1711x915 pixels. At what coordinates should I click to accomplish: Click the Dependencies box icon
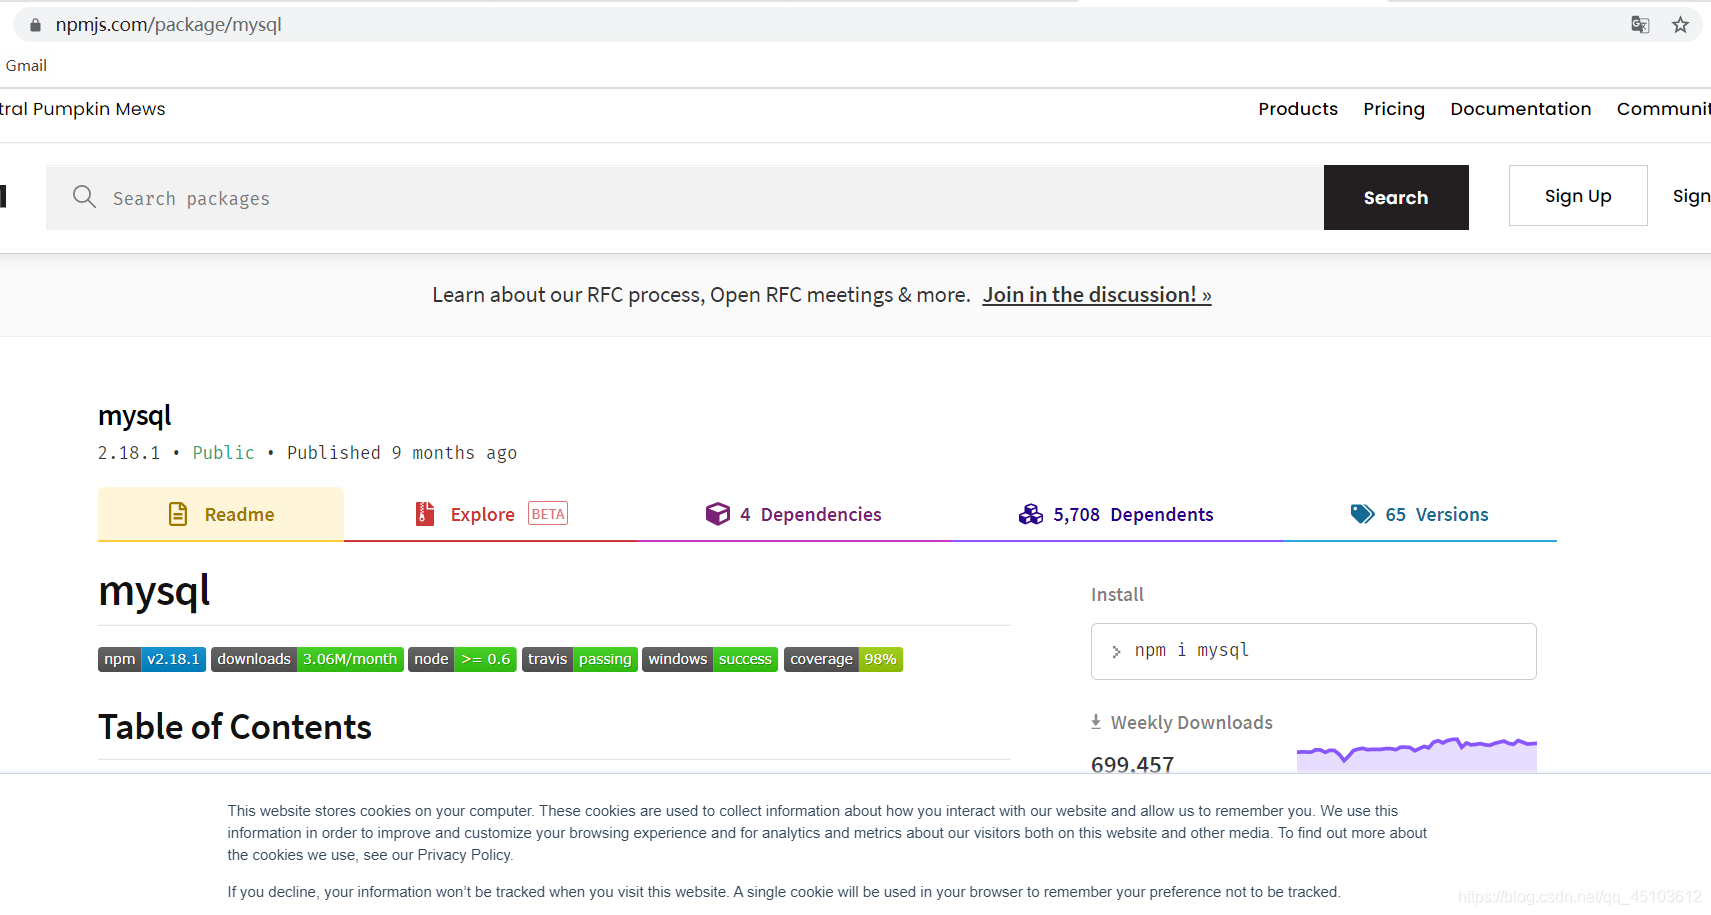click(718, 514)
